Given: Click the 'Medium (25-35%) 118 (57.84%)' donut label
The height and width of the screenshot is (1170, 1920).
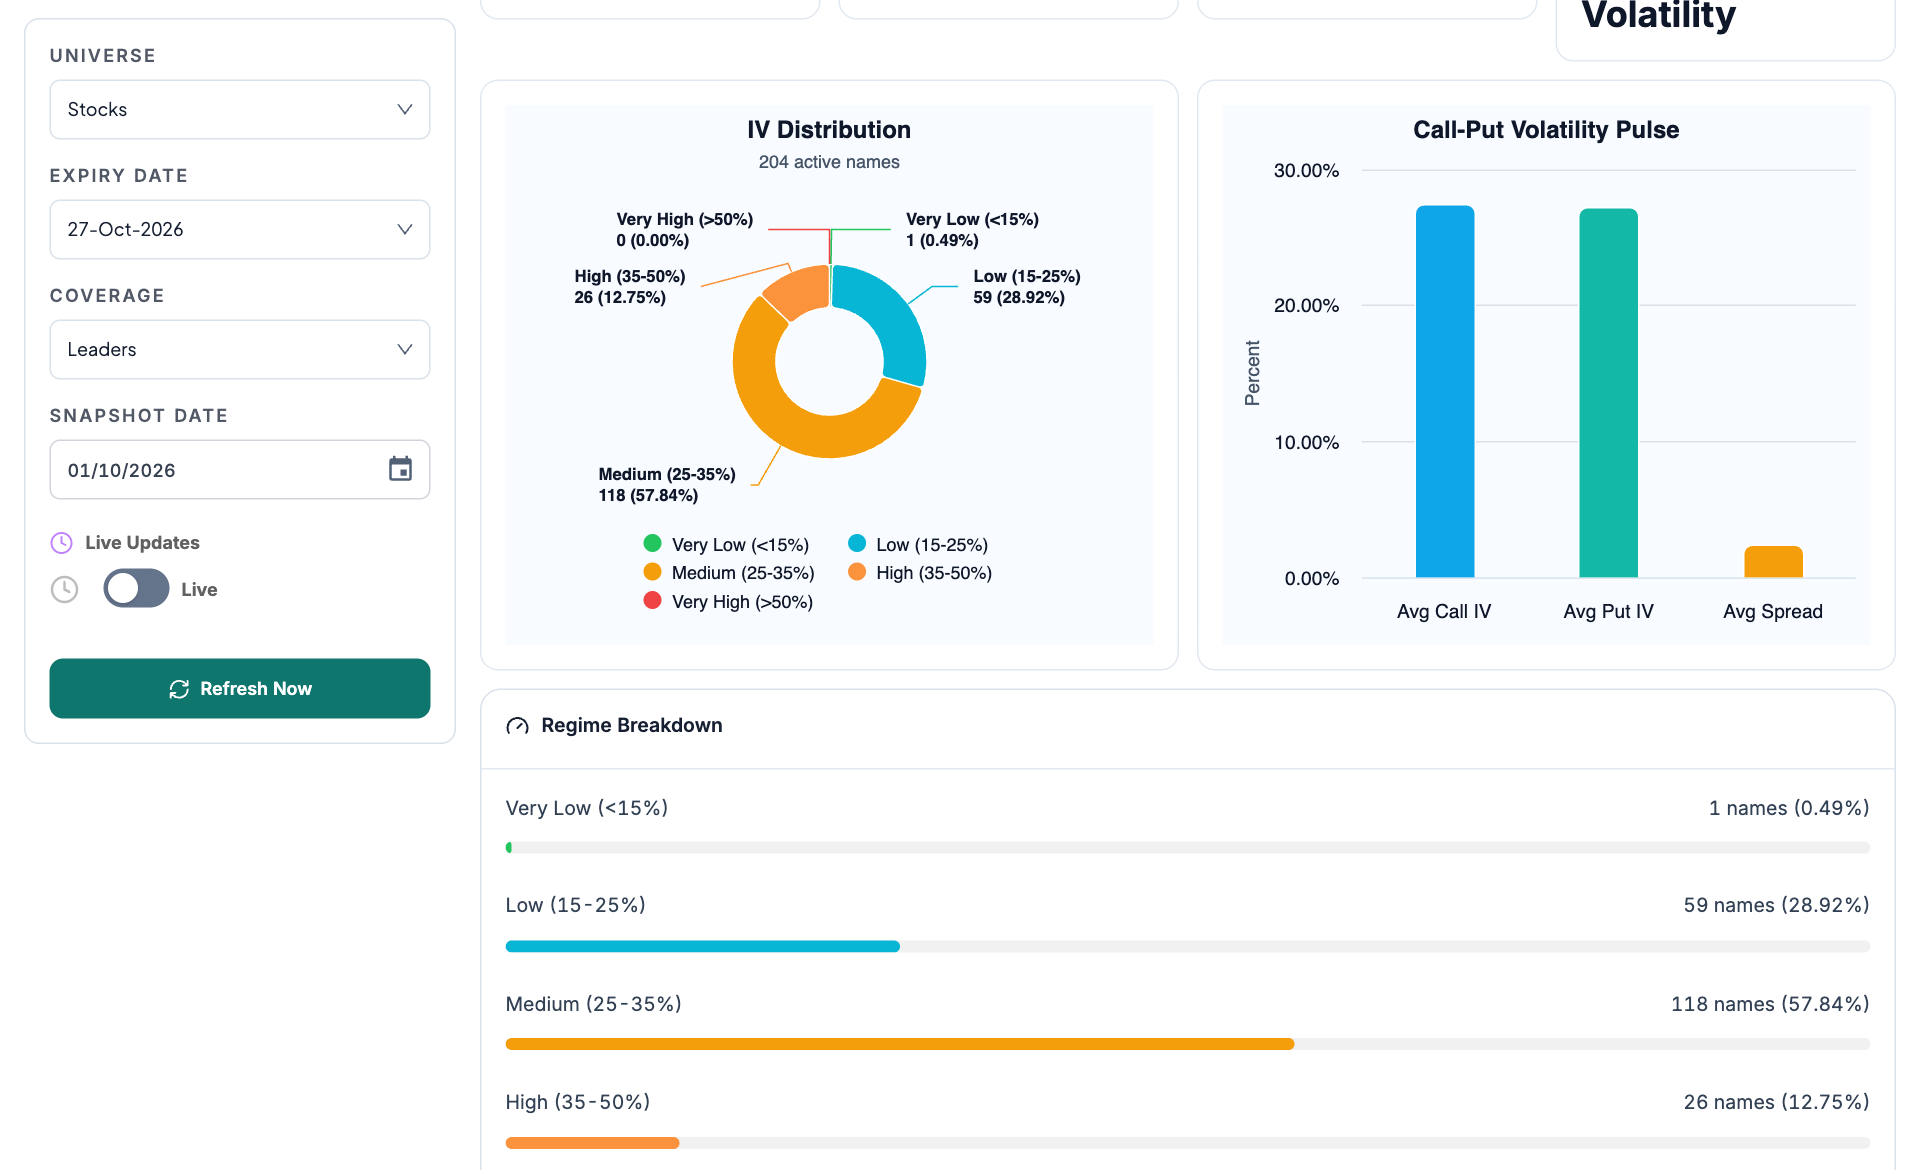Looking at the screenshot, I should 667,485.
